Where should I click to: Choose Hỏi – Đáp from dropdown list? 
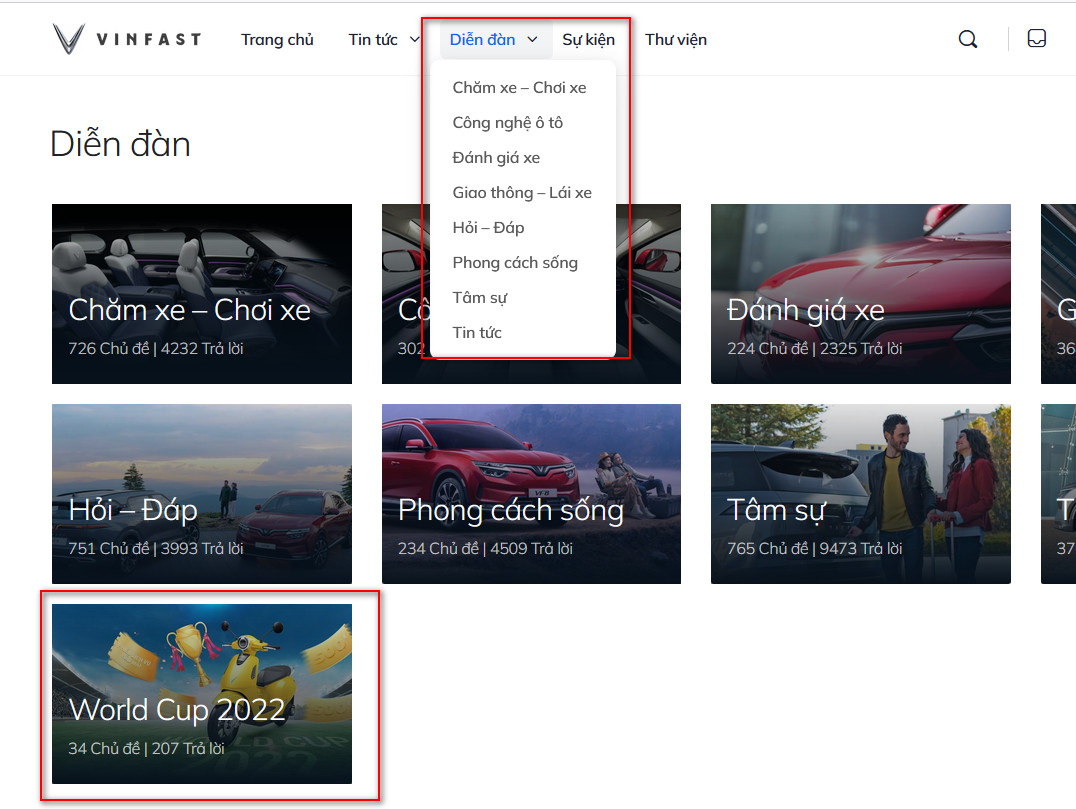point(488,228)
